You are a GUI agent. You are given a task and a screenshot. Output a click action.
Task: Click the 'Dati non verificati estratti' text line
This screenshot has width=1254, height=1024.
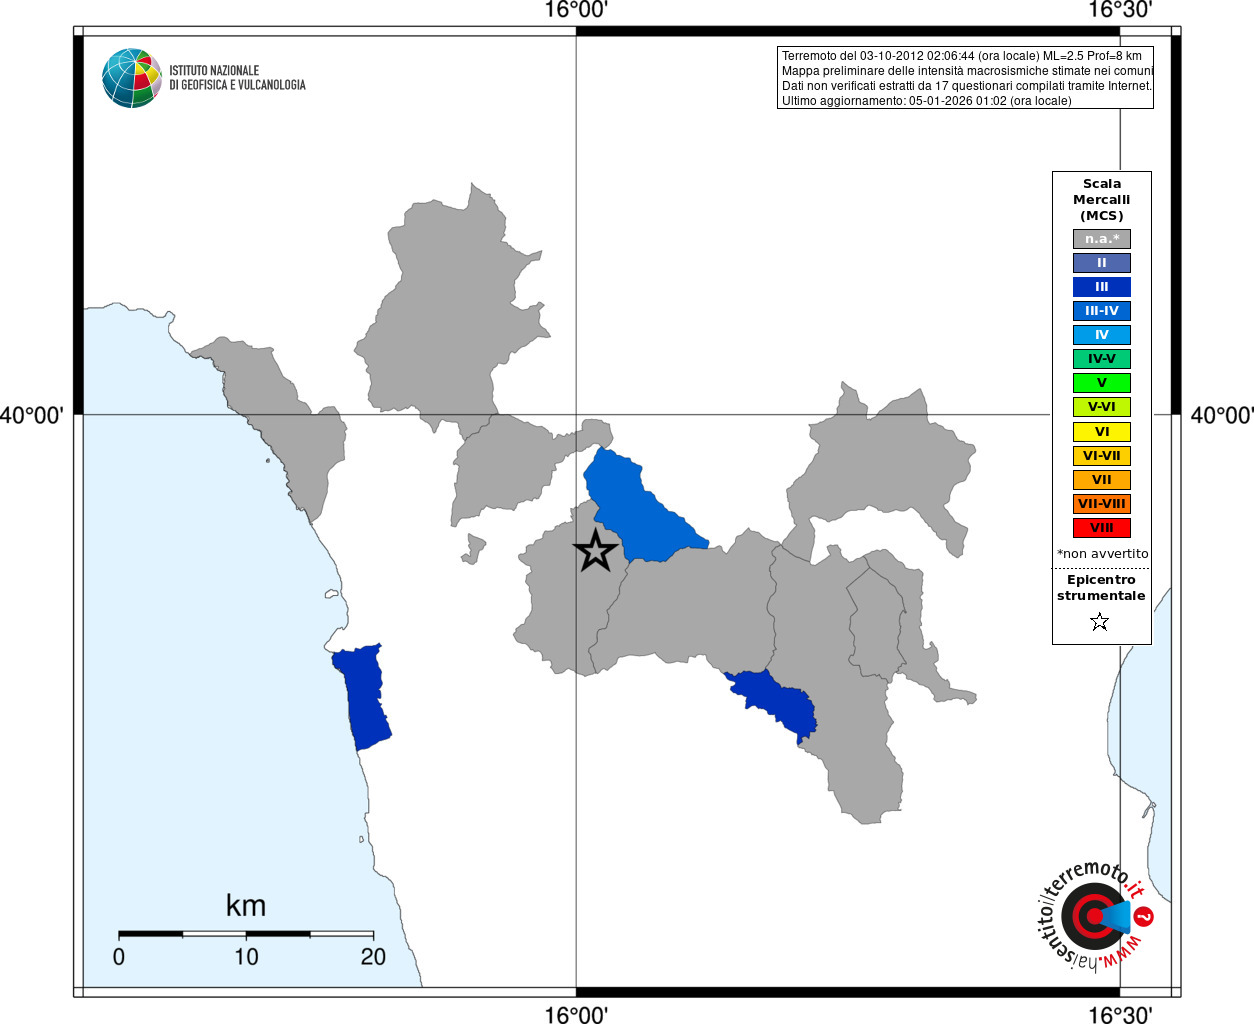click(x=967, y=86)
